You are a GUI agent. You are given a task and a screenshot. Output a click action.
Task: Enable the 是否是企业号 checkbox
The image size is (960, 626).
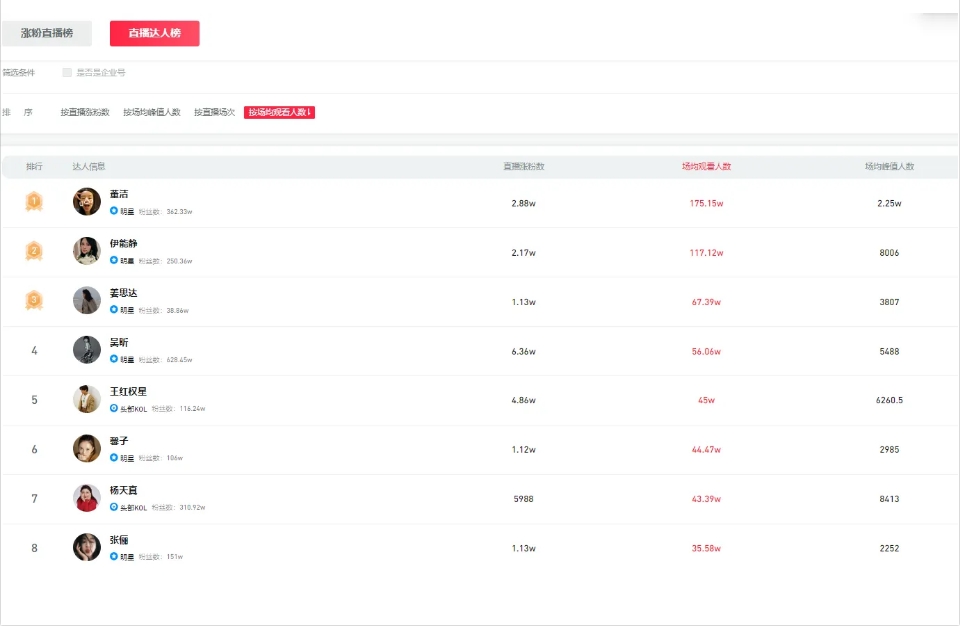[67, 73]
